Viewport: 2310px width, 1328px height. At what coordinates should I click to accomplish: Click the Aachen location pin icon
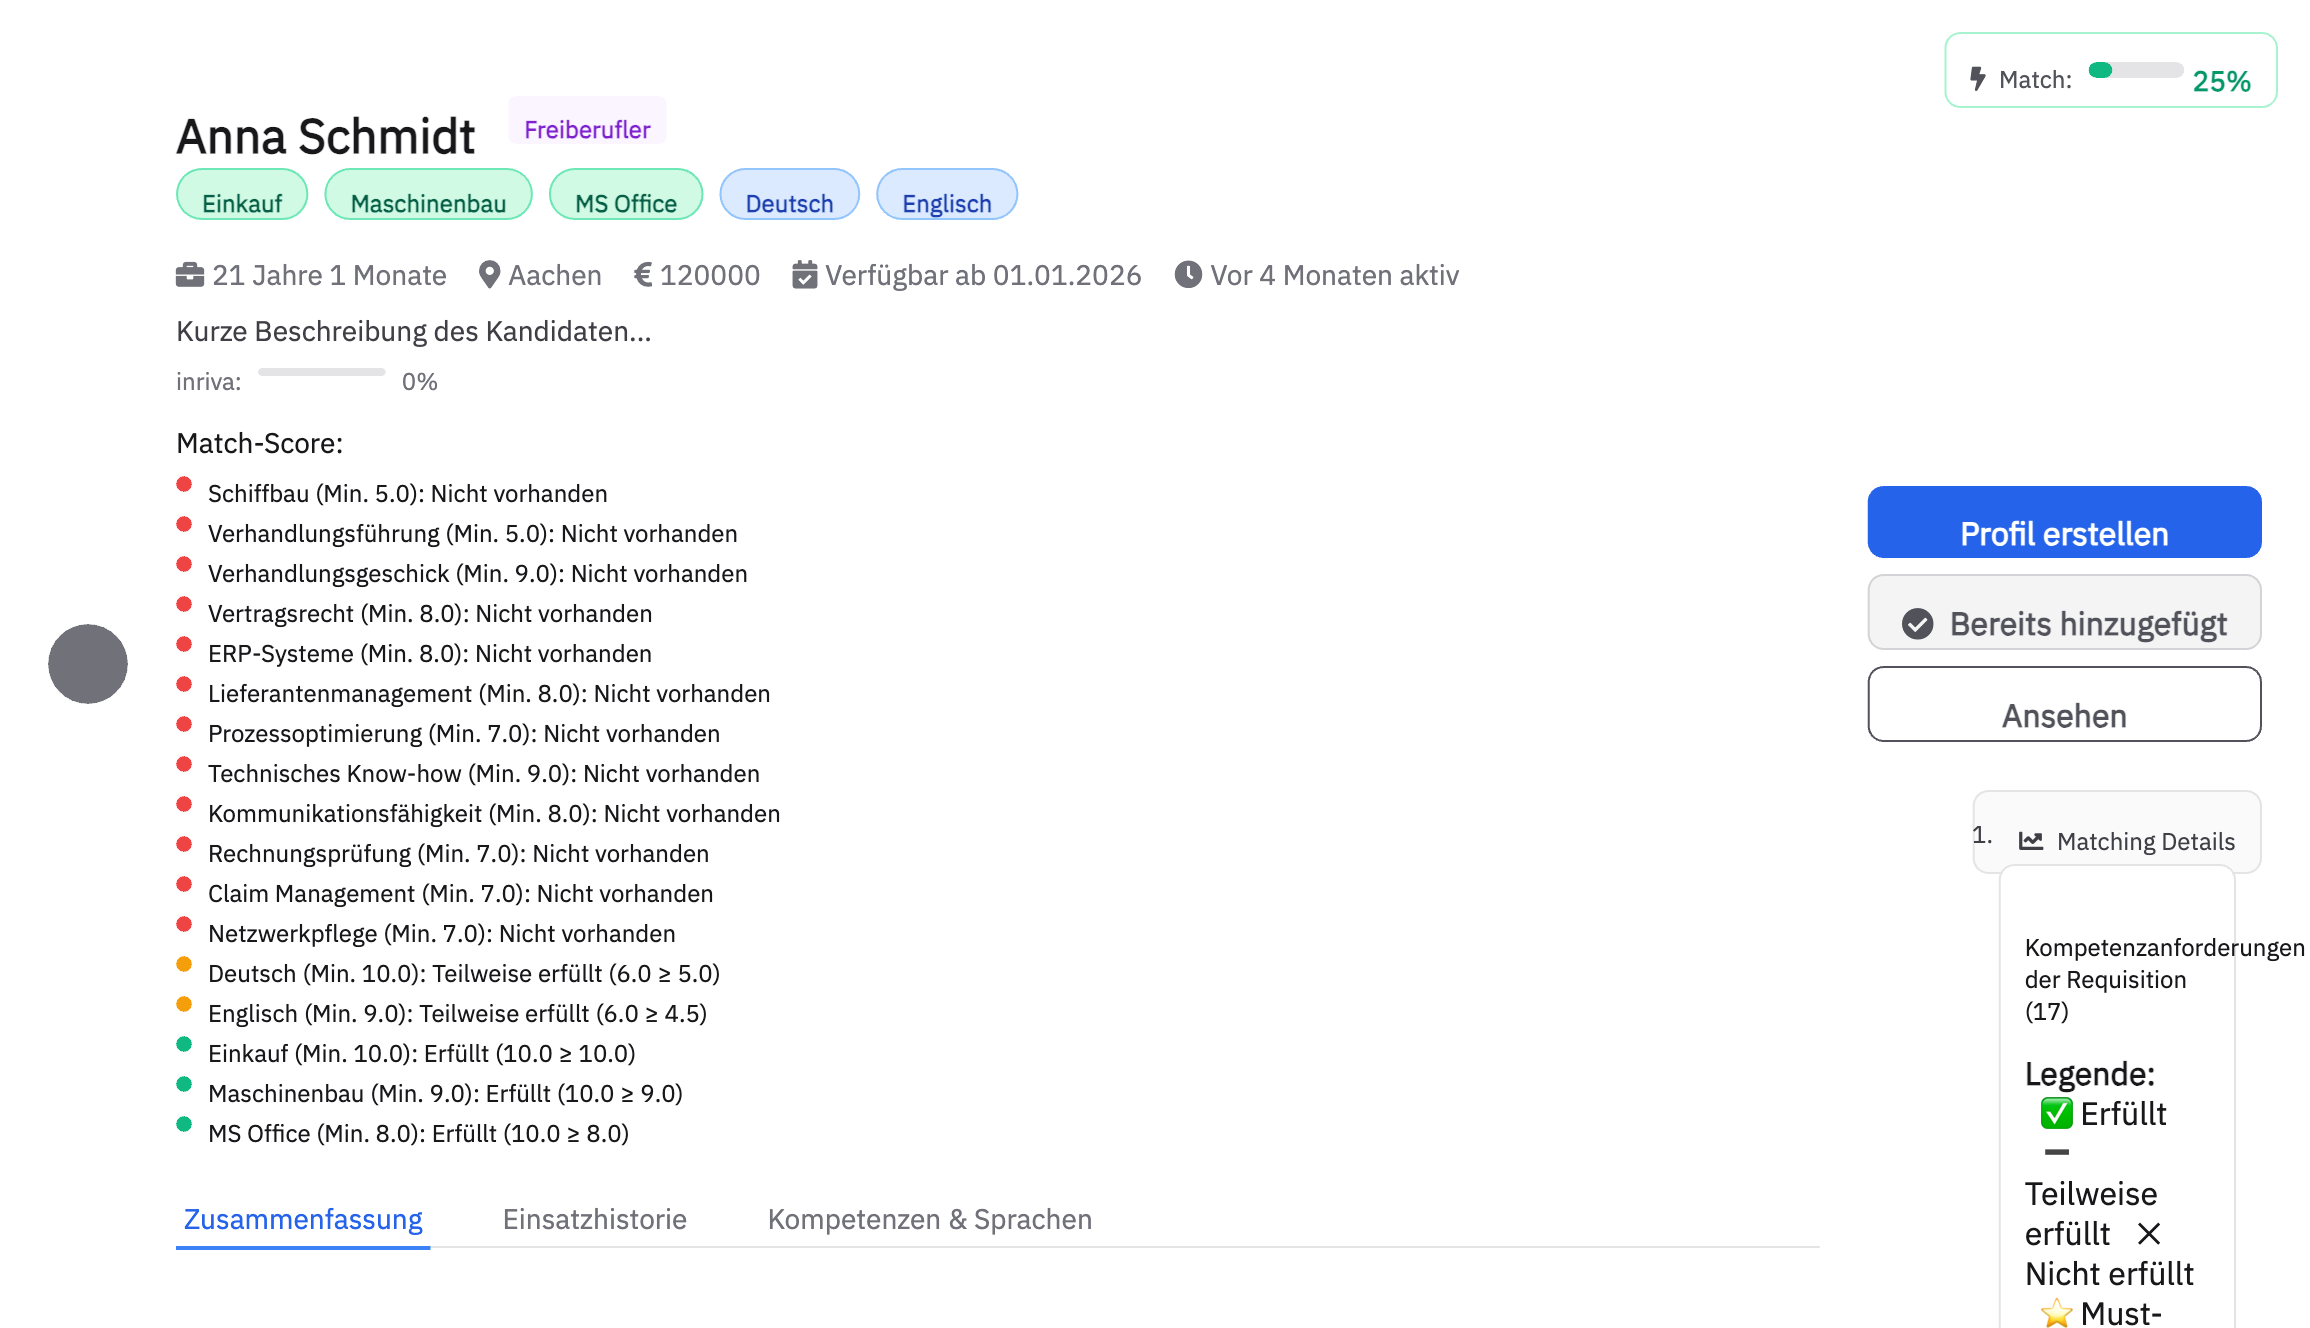coord(489,275)
